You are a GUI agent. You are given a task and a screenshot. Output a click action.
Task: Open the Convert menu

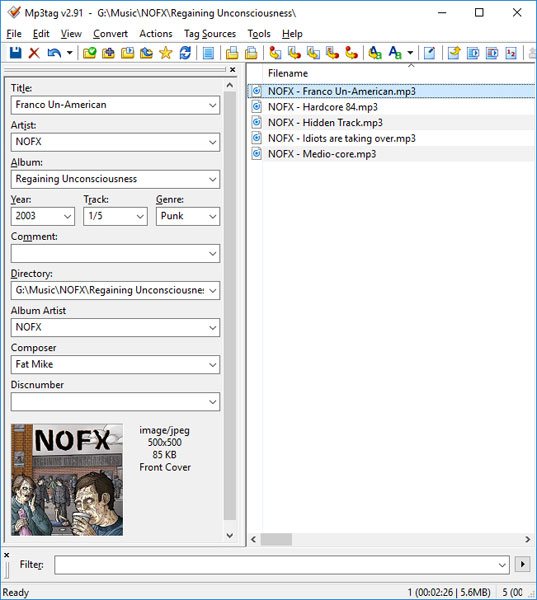(x=110, y=34)
